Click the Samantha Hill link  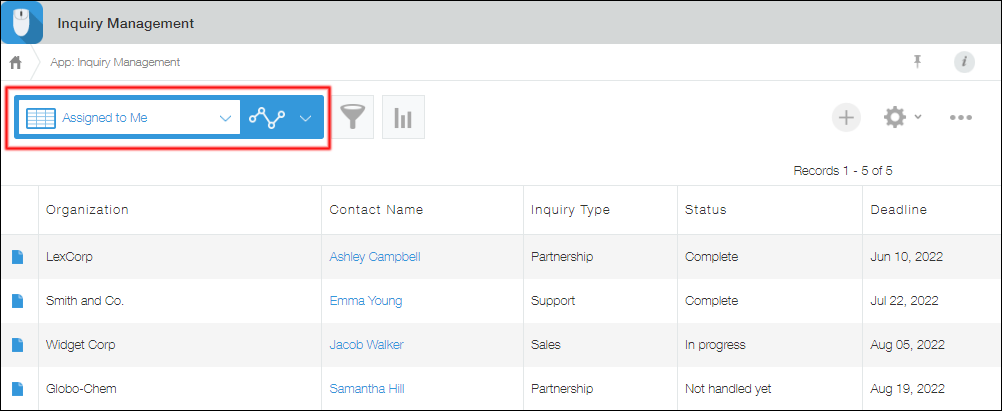pyautogui.click(x=367, y=389)
